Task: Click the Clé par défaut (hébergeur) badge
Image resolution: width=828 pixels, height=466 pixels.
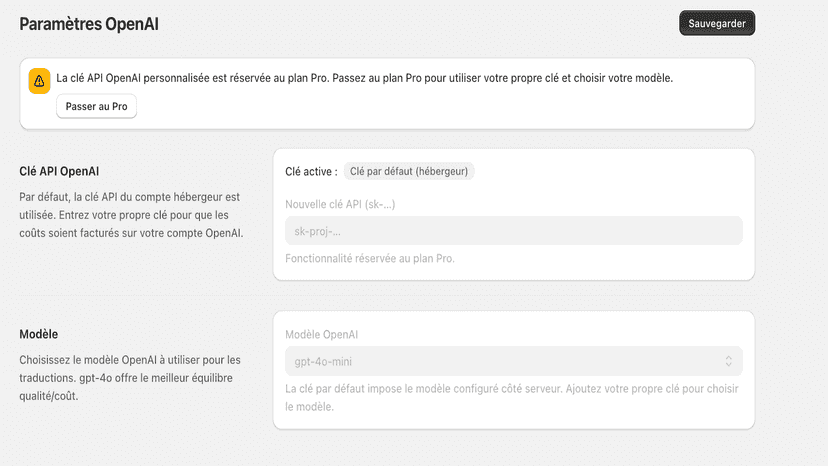Action: [409, 171]
